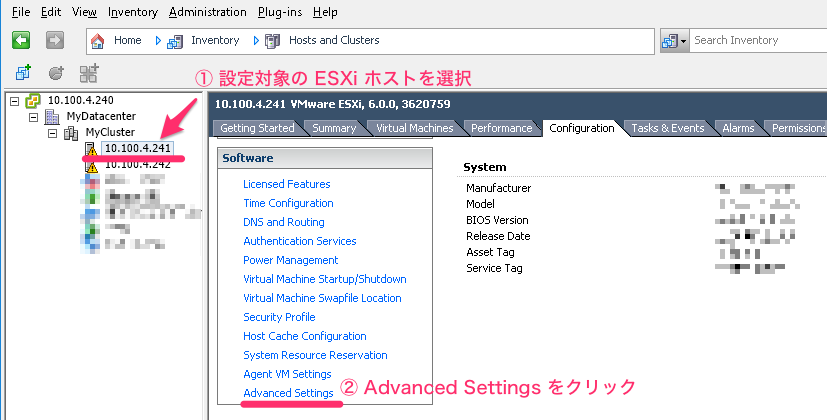Switch to the Summary tab
Screen dimensions: 827x420
coord(334,128)
